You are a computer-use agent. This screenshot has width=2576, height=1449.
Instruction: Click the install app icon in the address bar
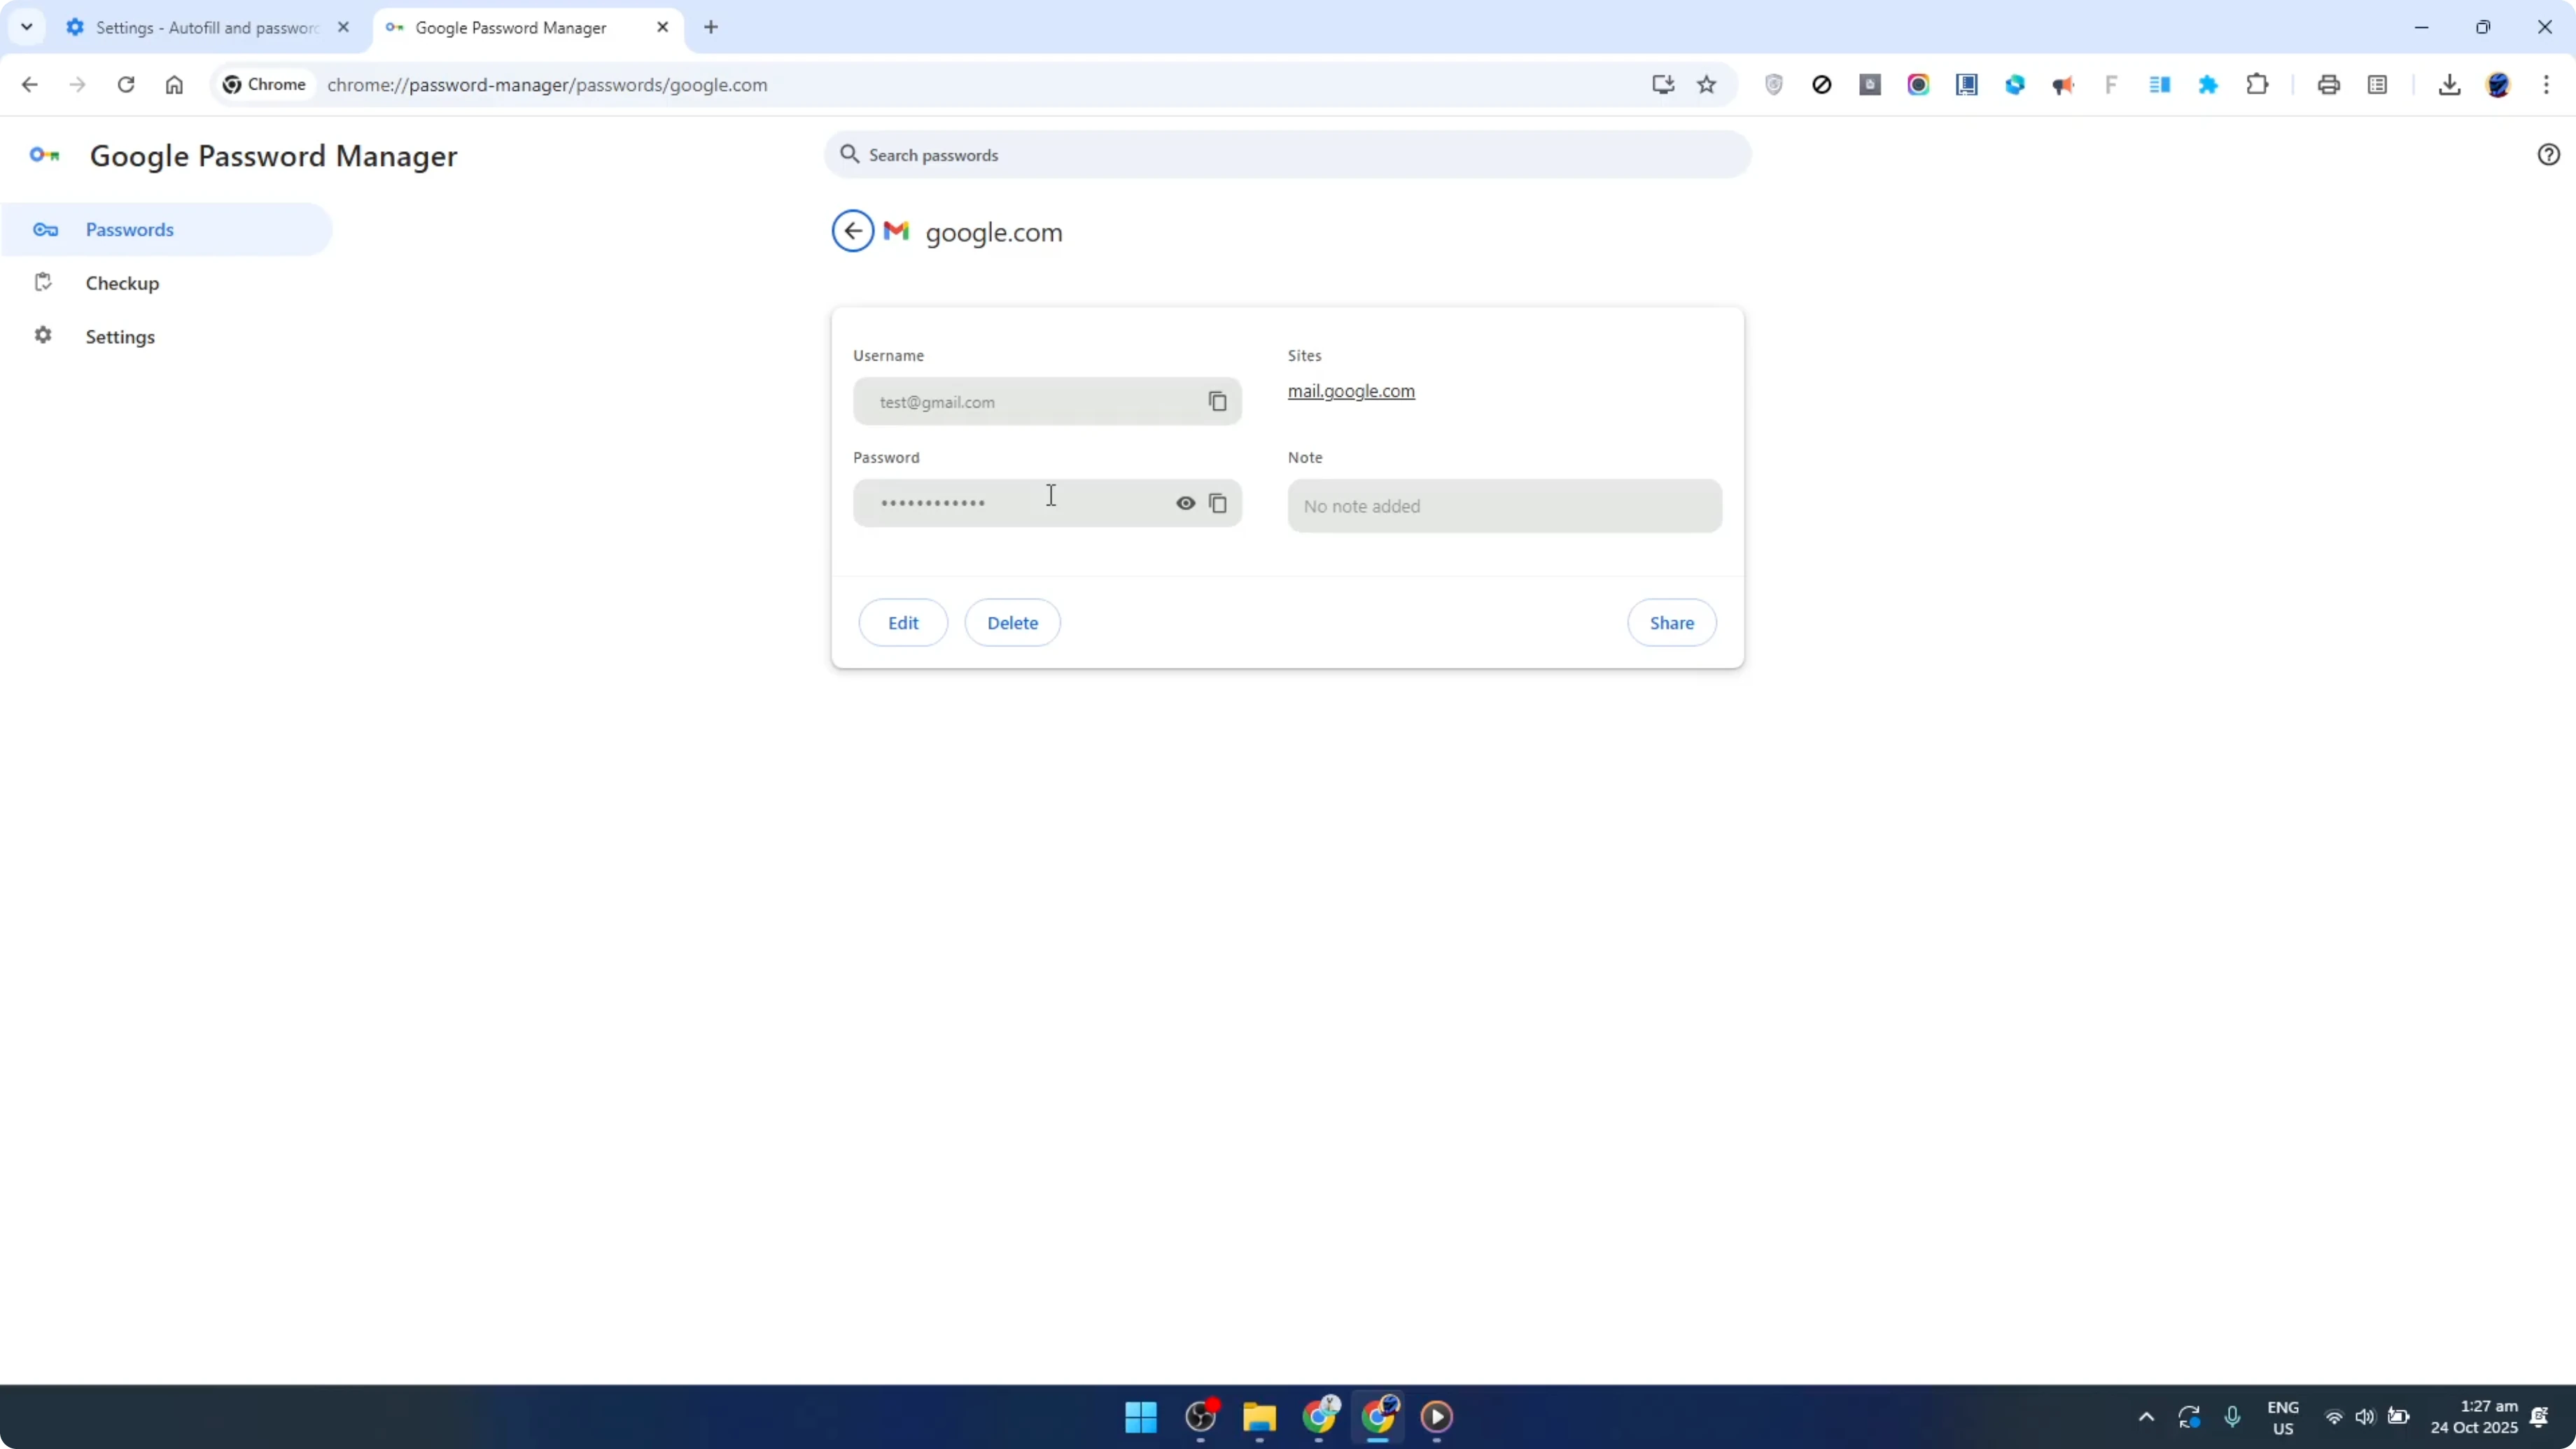[1662, 85]
